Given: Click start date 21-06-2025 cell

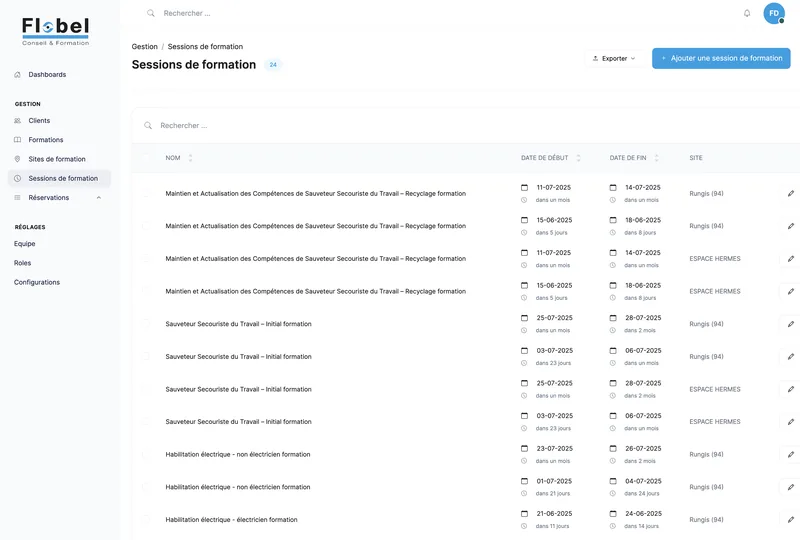Looking at the screenshot, I should [x=554, y=514].
